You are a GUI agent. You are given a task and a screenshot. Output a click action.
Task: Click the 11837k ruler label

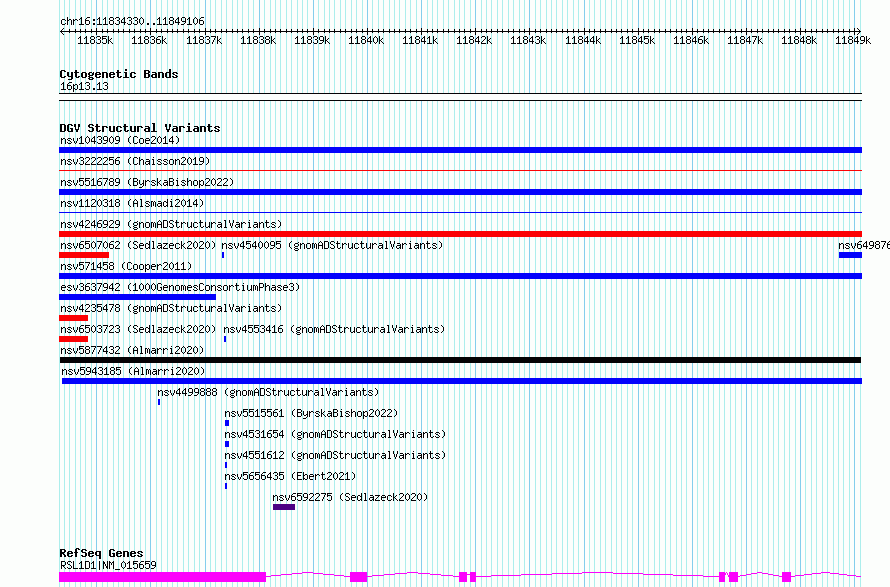204,40
